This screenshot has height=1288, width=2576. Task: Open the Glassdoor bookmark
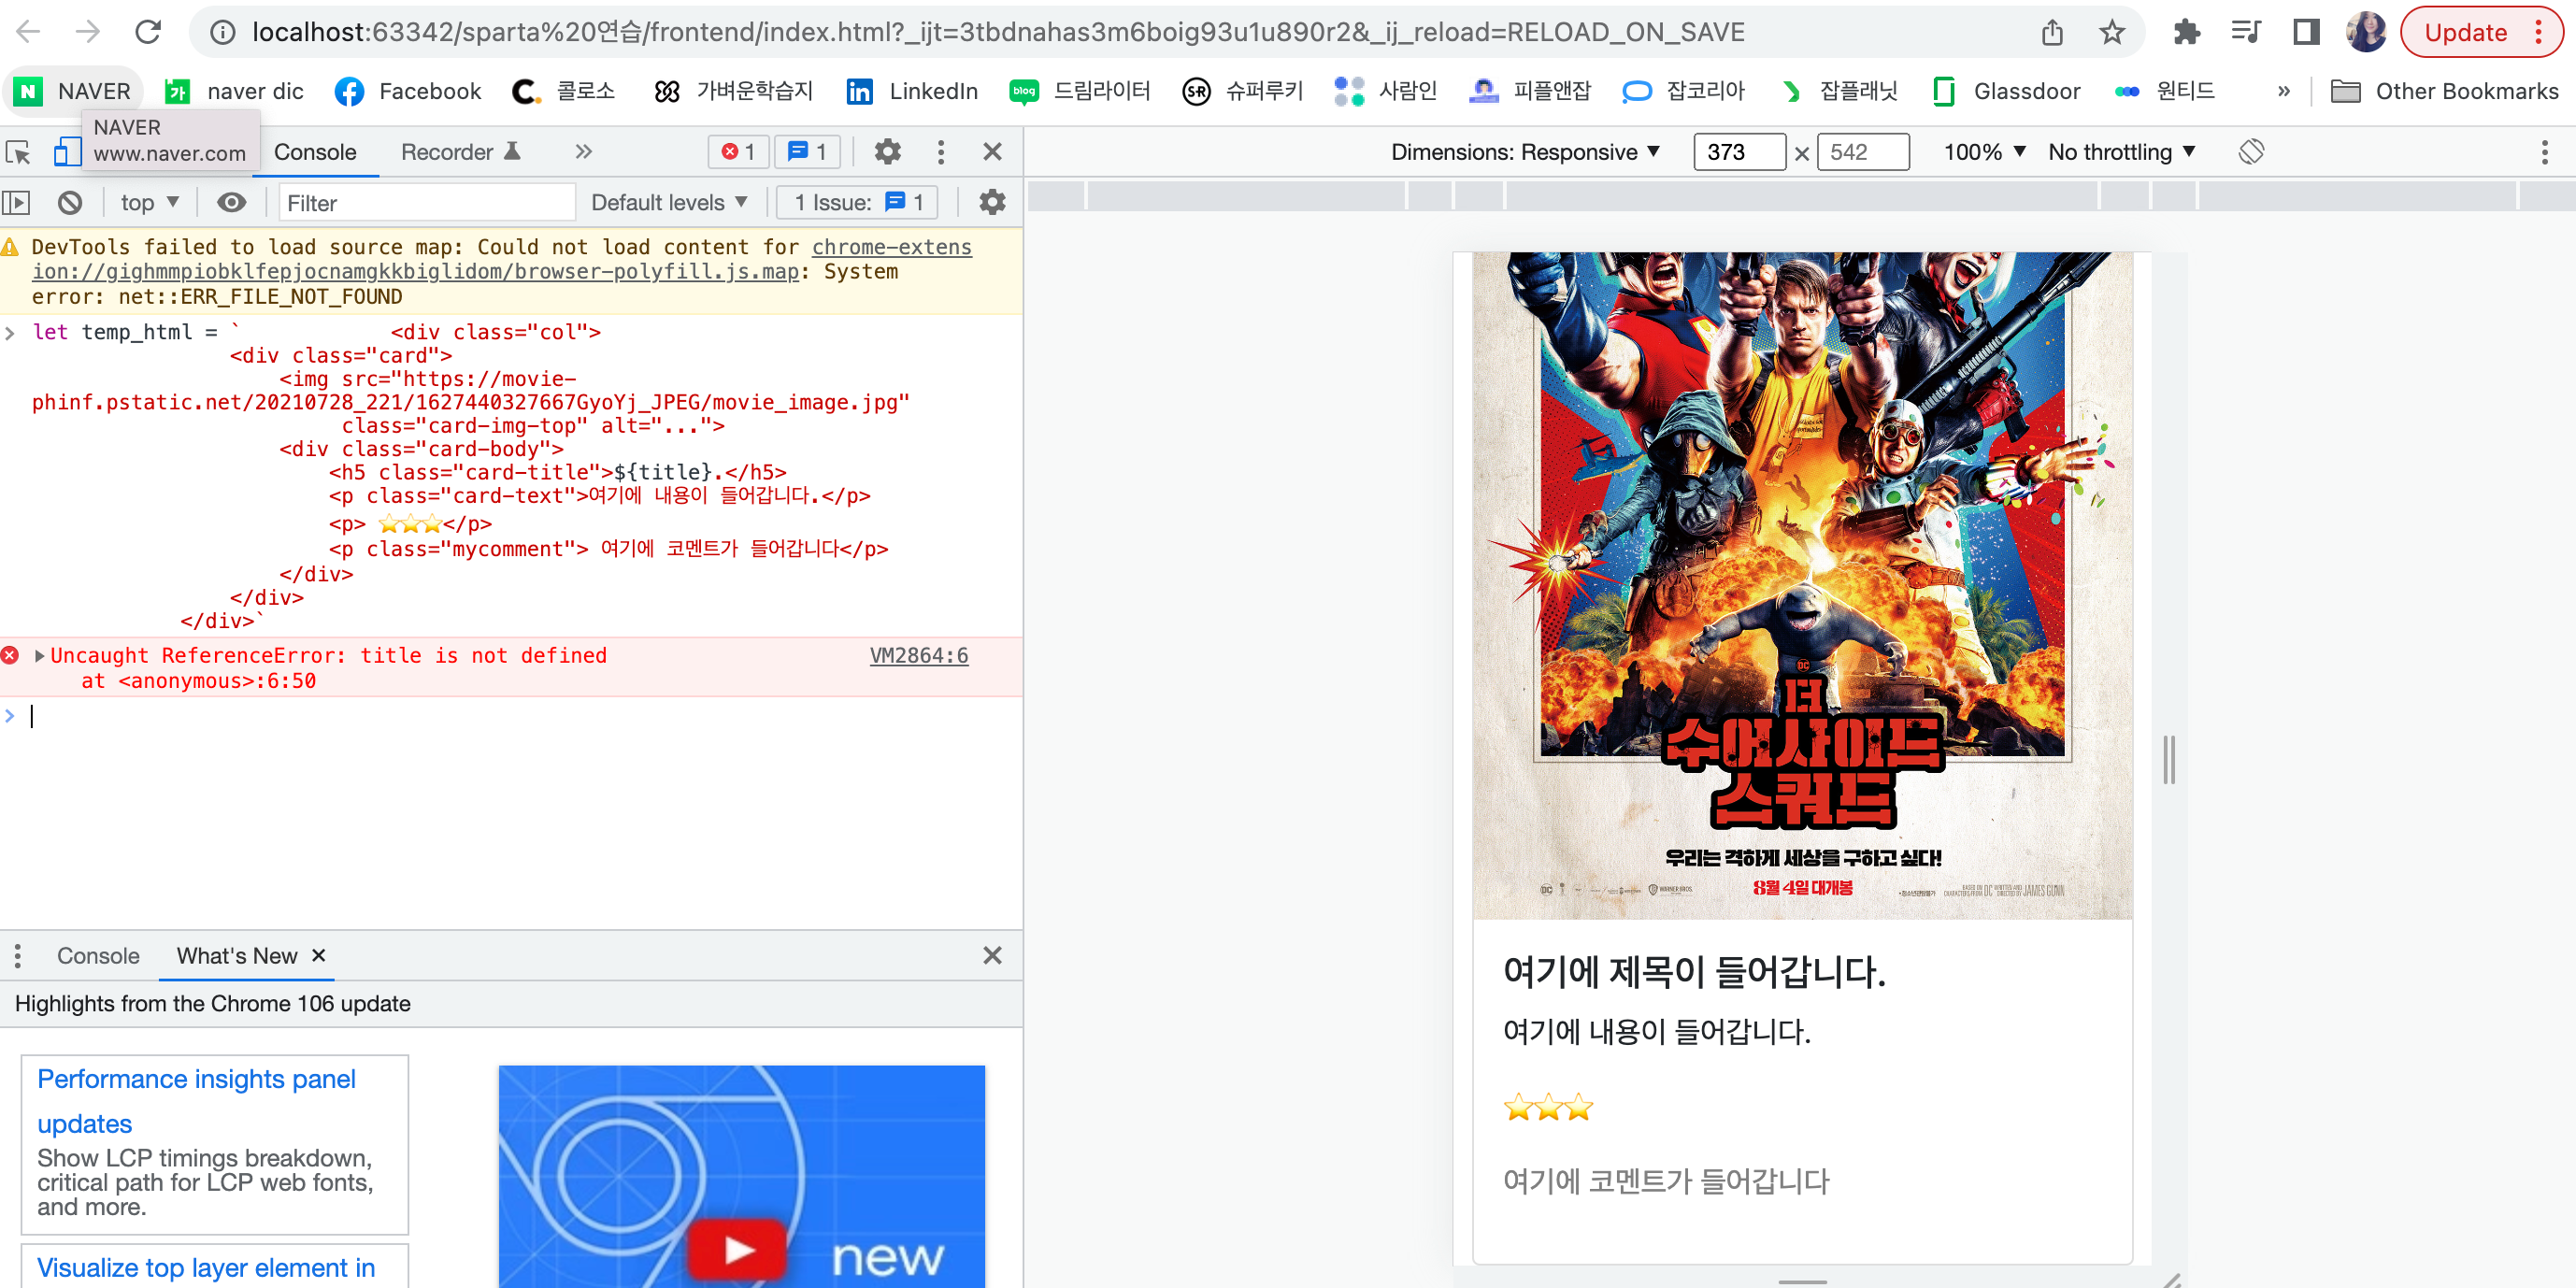click(x=2006, y=91)
